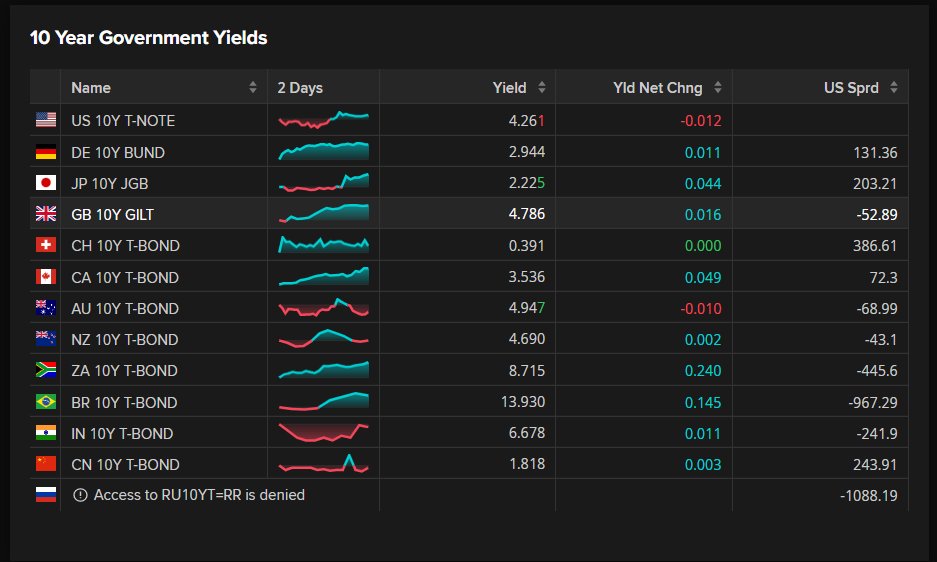Viewport: 937px width, 562px height.
Task: Click the NZ 10Y T-BOND spread value -43.1
Action: point(881,340)
